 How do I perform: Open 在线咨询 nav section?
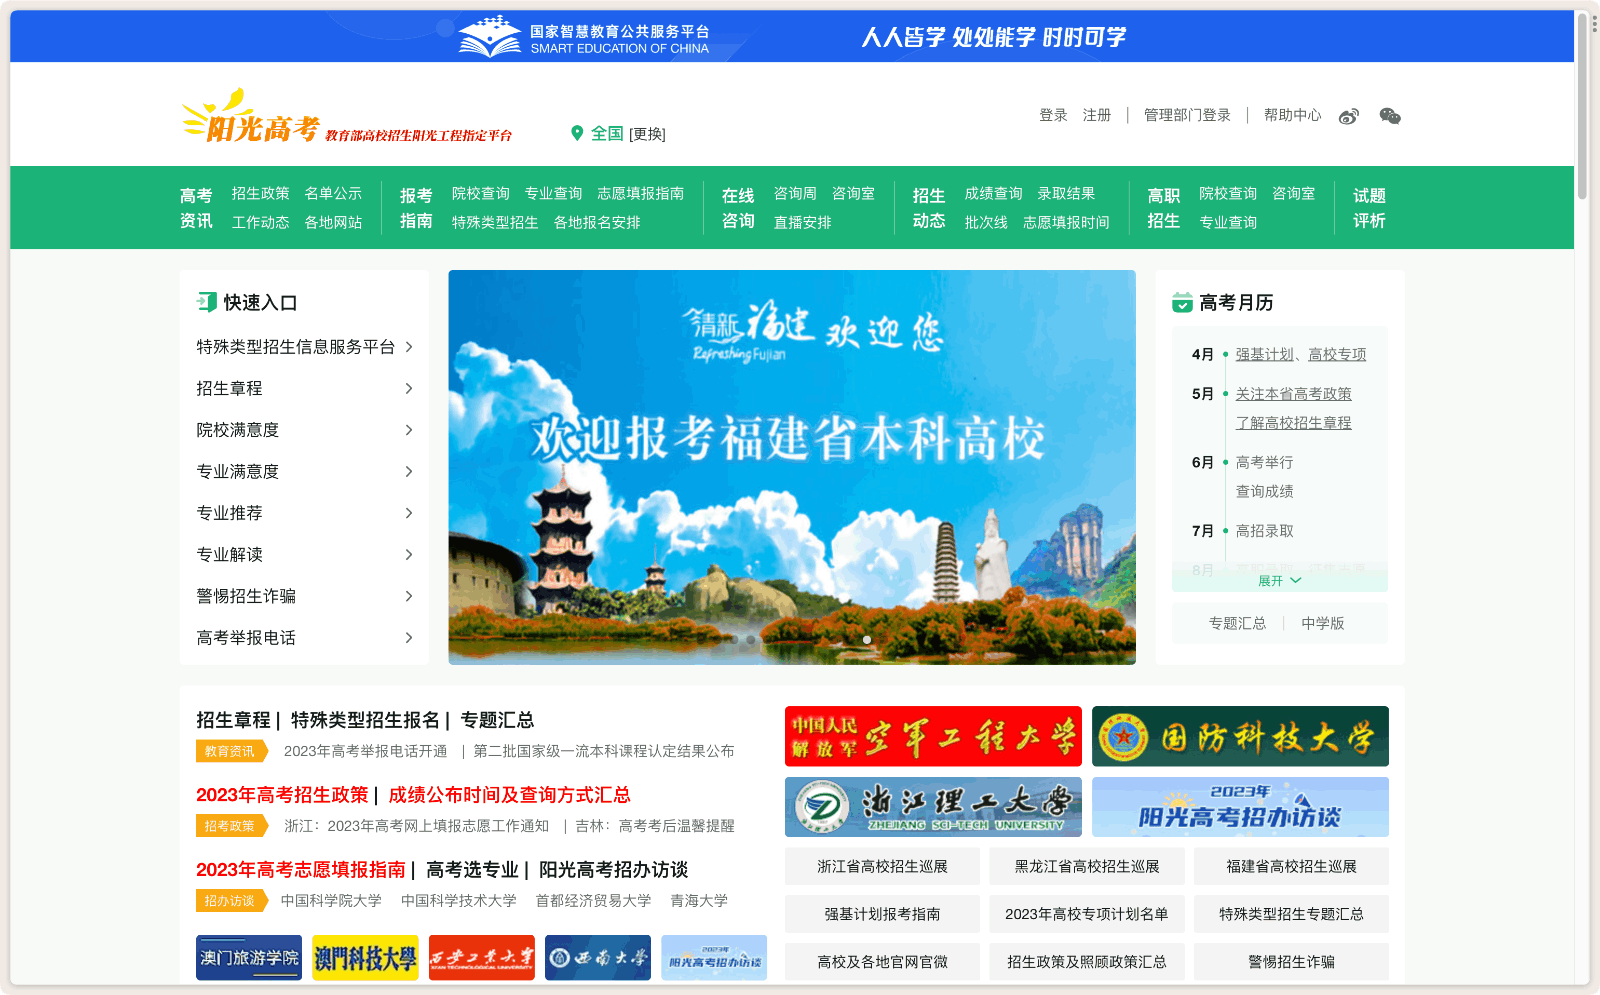coord(738,208)
